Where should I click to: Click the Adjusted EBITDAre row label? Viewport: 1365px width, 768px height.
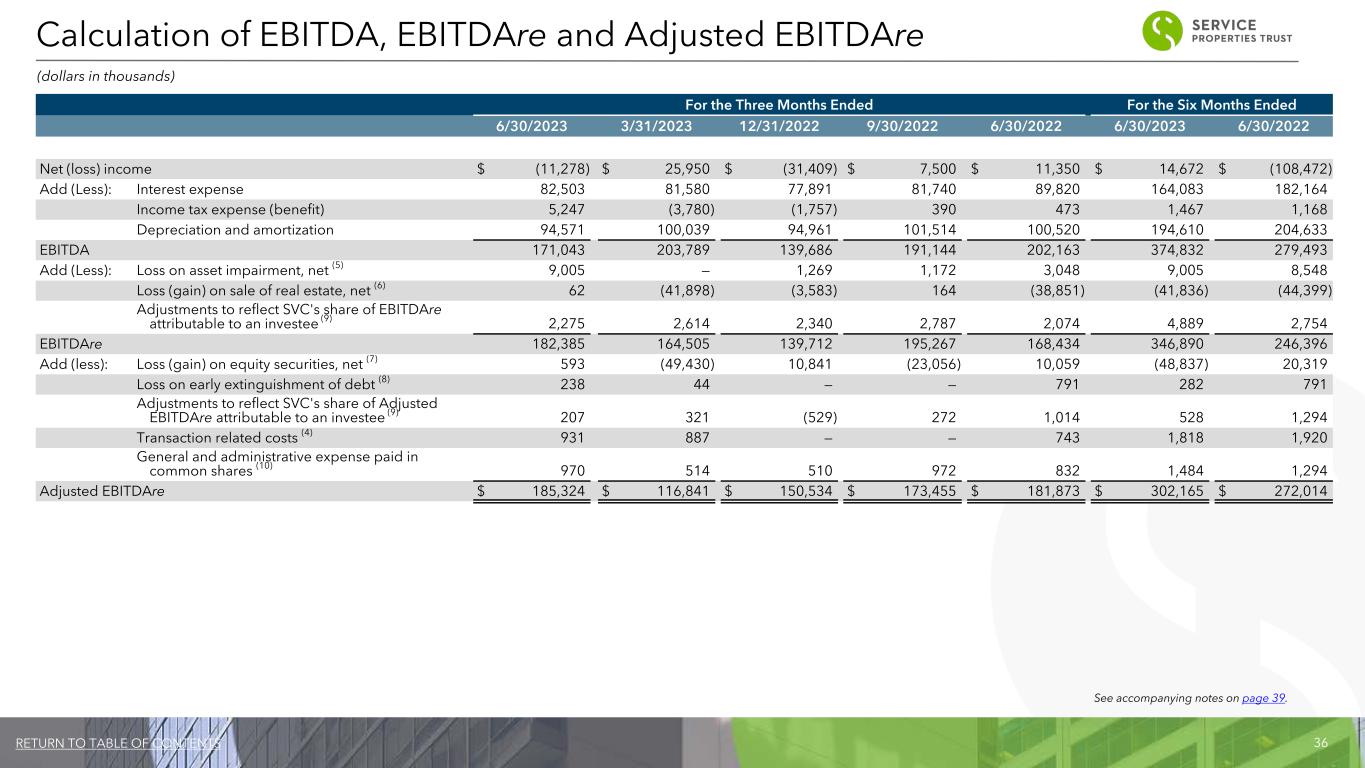tap(101, 491)
